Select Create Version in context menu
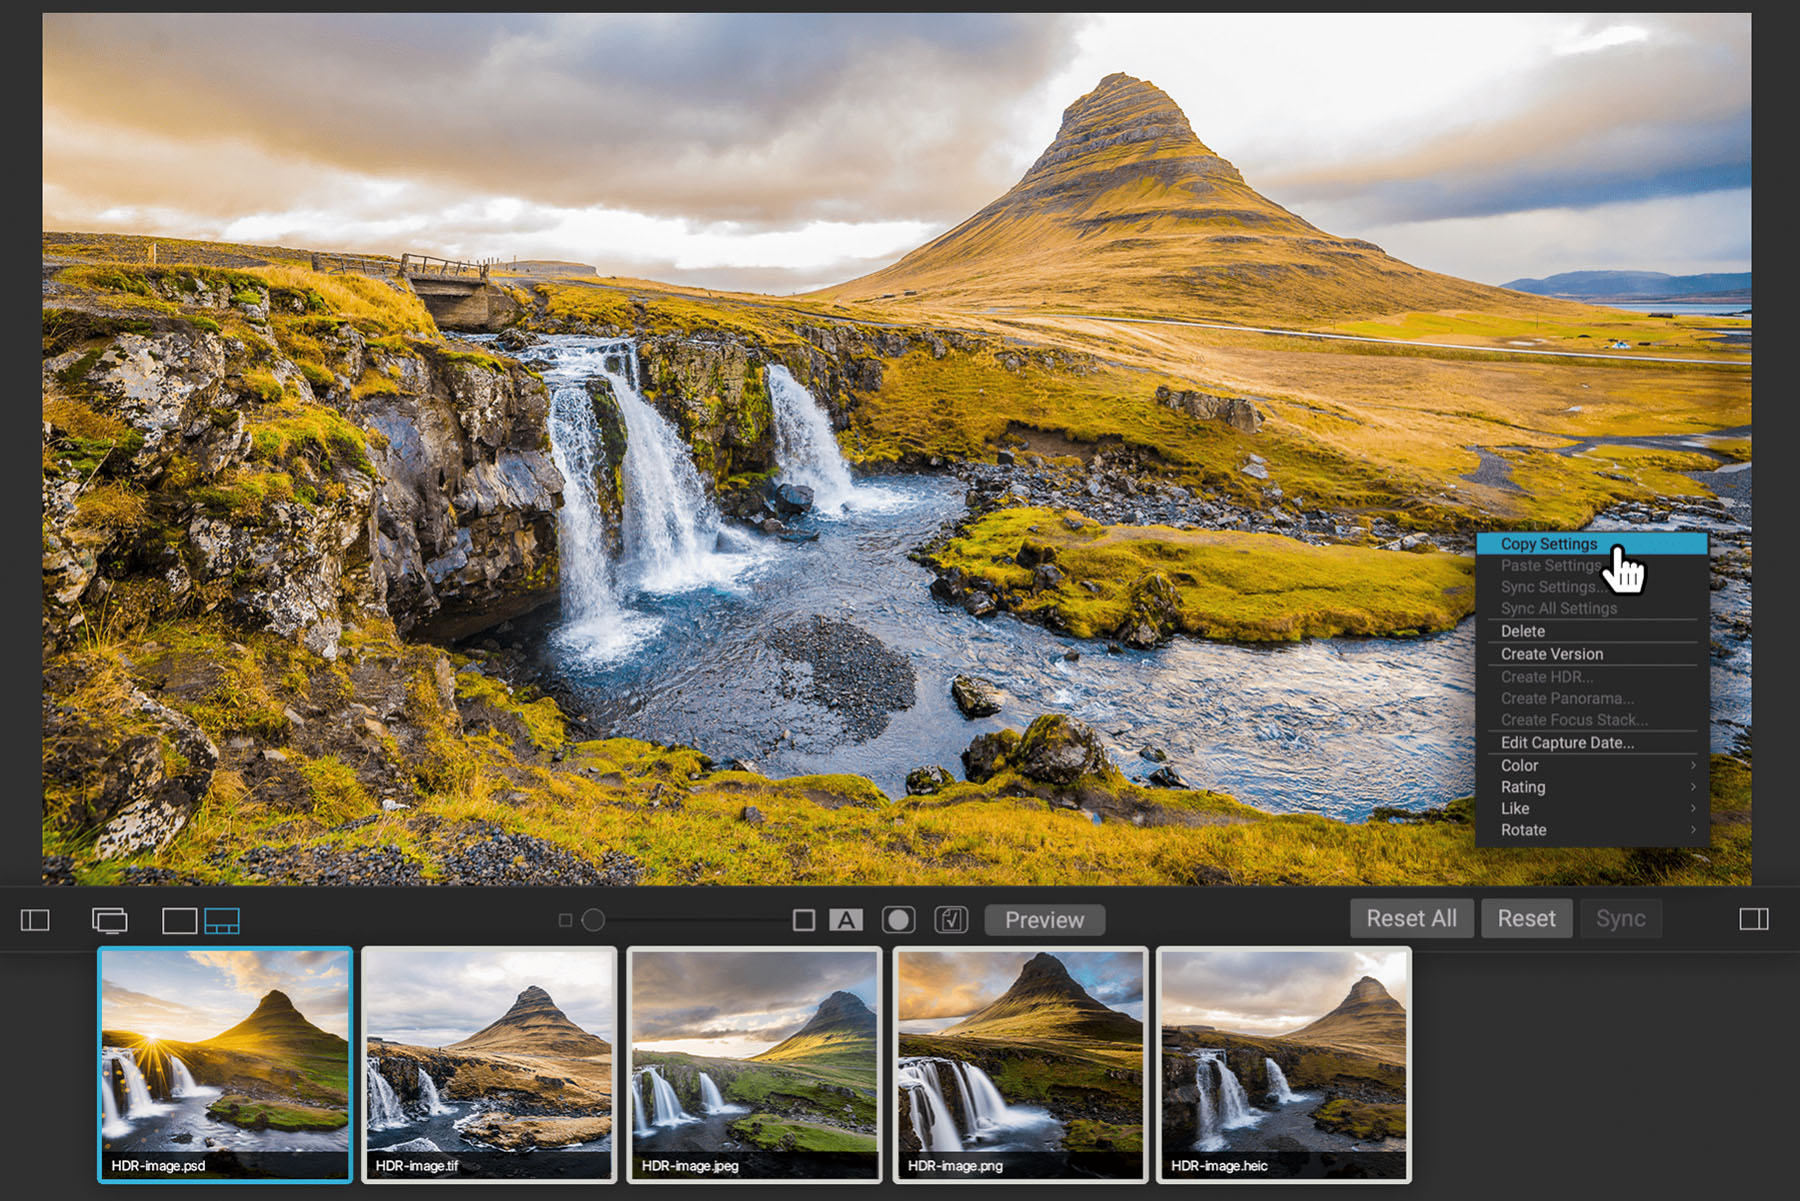 click(x=1551, y=654)
